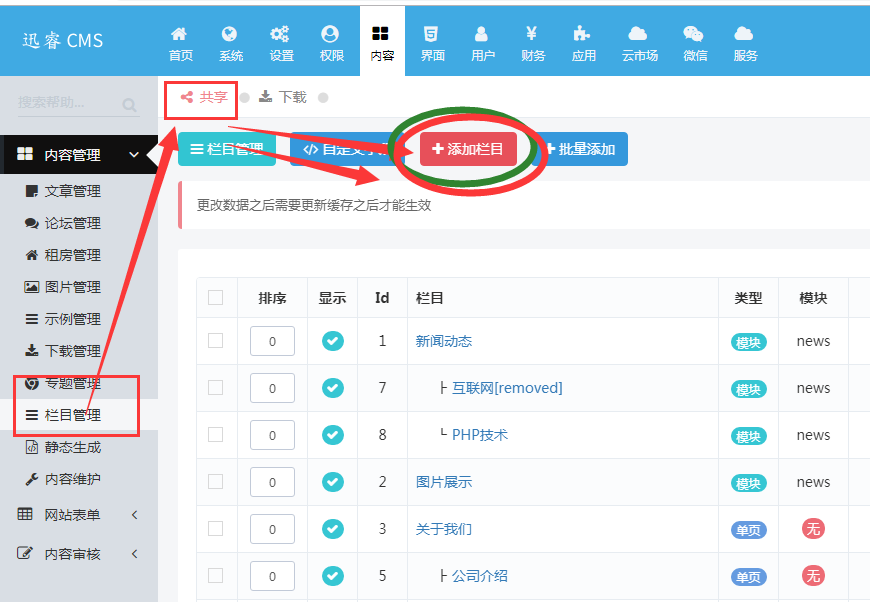Click the sort order field for 新闻动态

(272, 341)
